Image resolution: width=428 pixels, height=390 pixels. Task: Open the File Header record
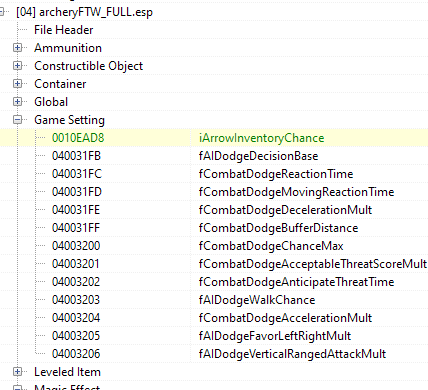tap(64, 30)
